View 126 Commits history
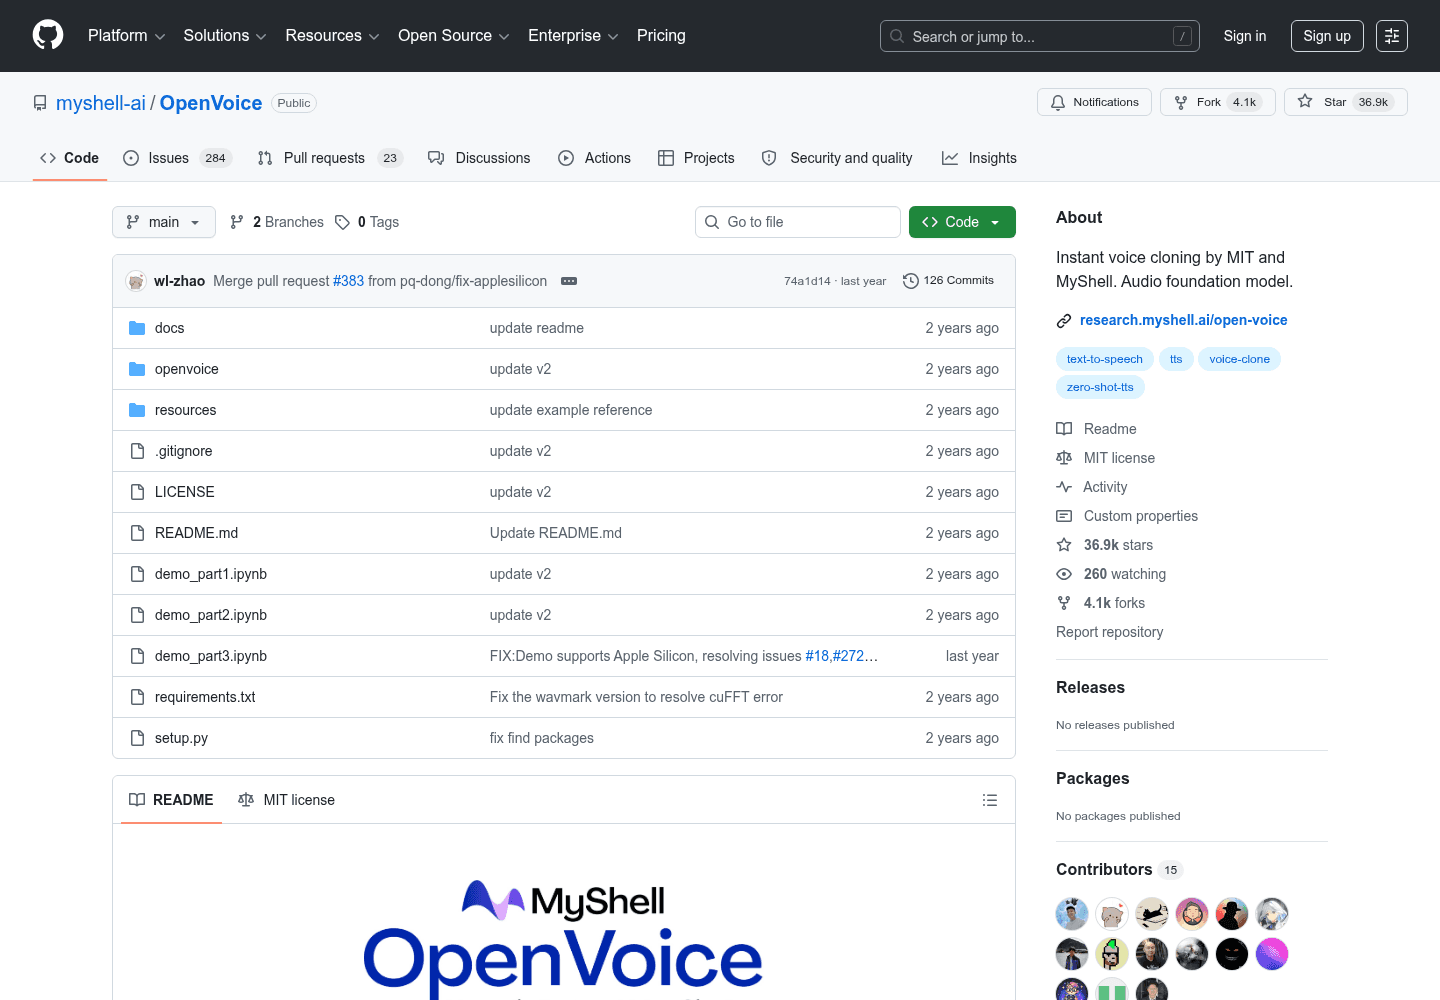The image size is (1440, 1000). pos(948,281)
